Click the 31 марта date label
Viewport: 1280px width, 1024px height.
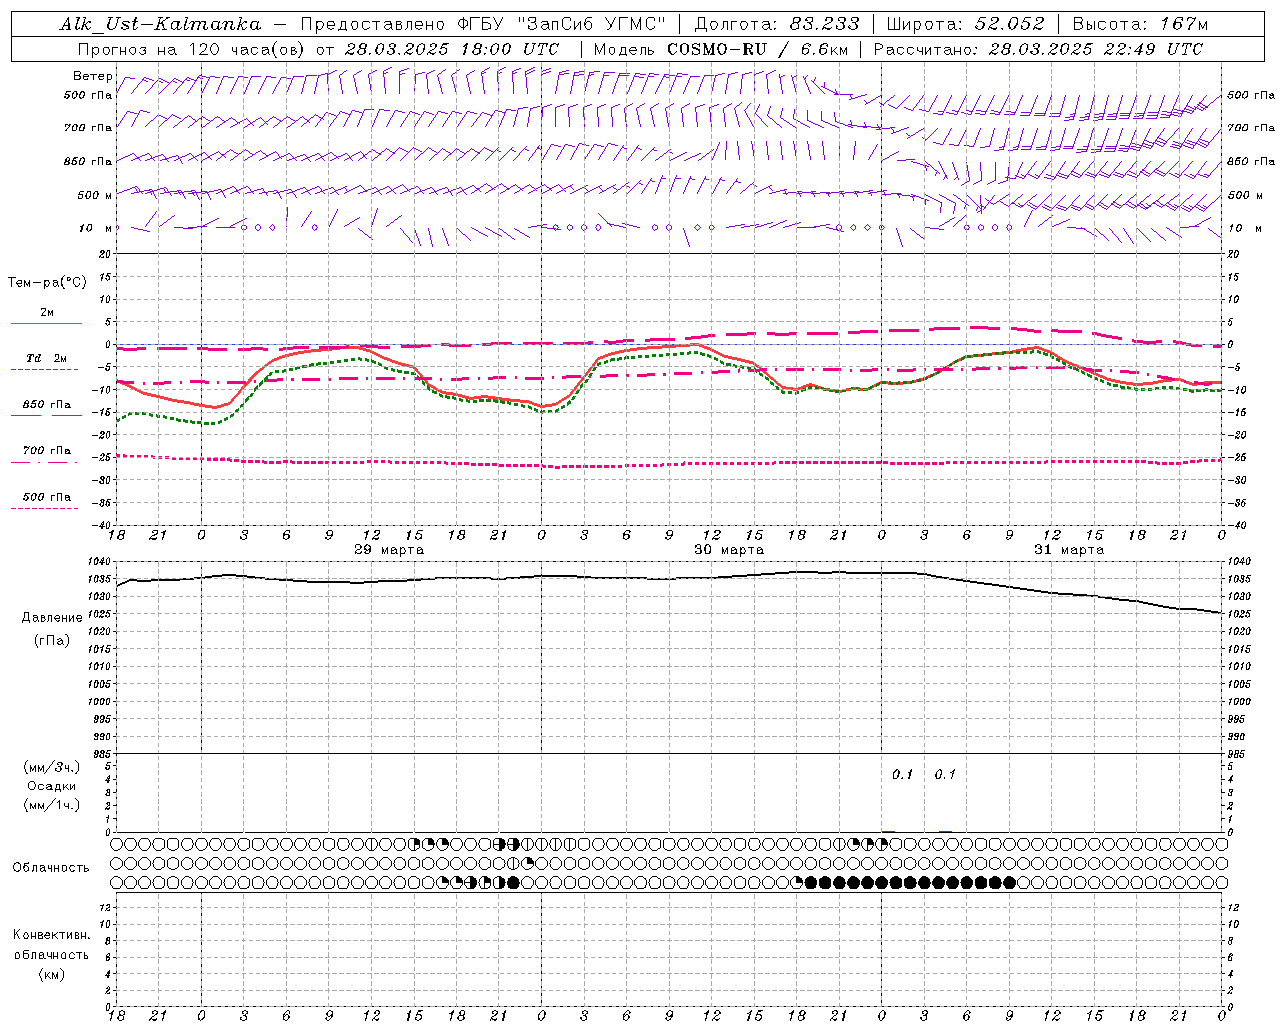coord(1069,550)
